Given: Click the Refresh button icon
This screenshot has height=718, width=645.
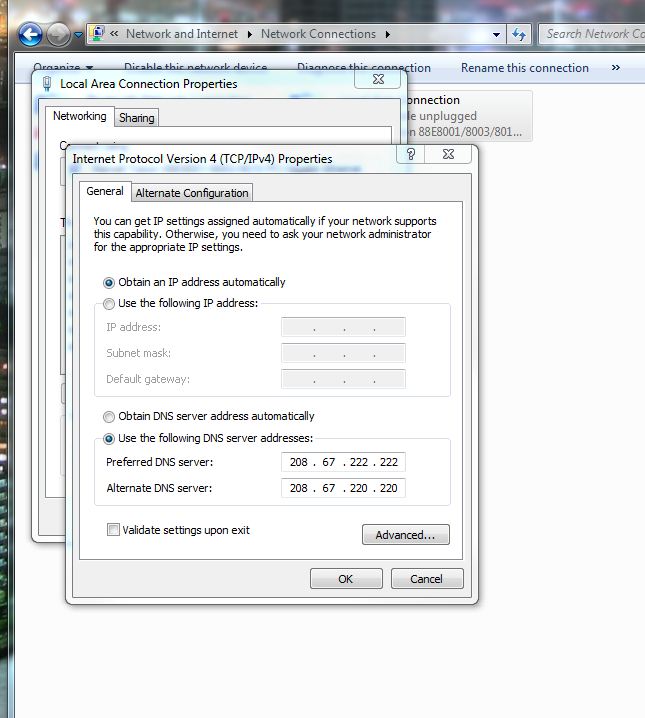Looking at the screenshot, I should (519, 34).
